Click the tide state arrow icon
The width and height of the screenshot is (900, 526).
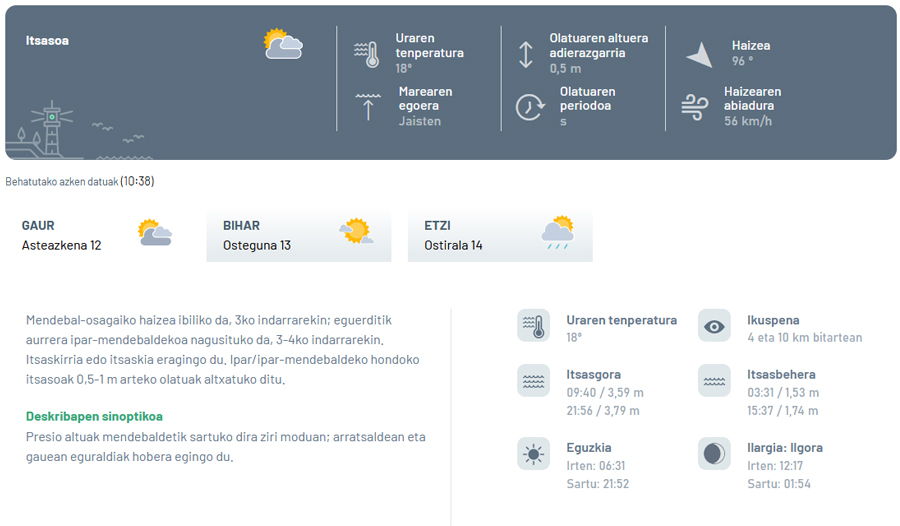click(x=368, y=106)
